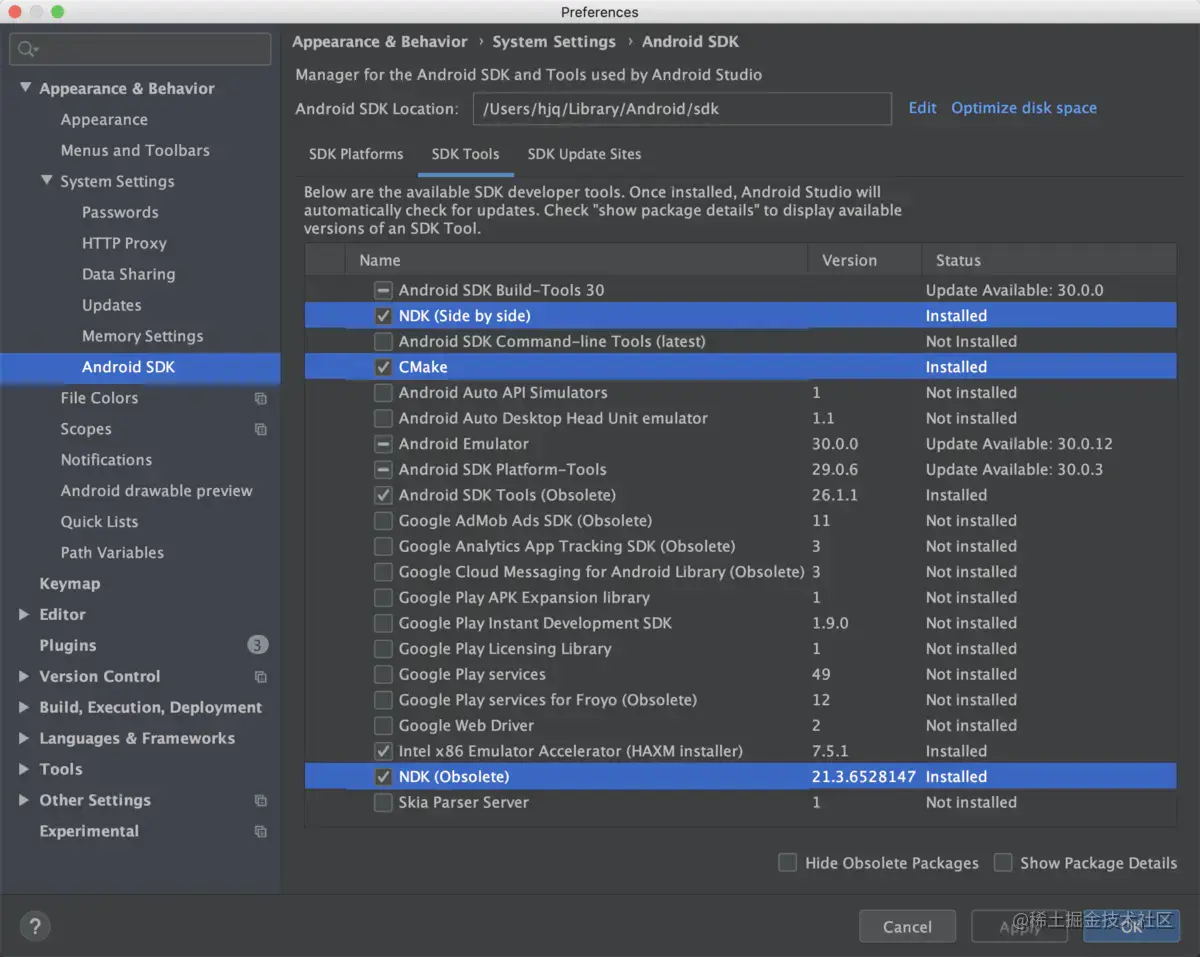Image resolution: width=1200 pixels, height=957 pixels.
Task: Uncheck NDK (Obsolete) checkbox
Action: click(x=383, y=777)
